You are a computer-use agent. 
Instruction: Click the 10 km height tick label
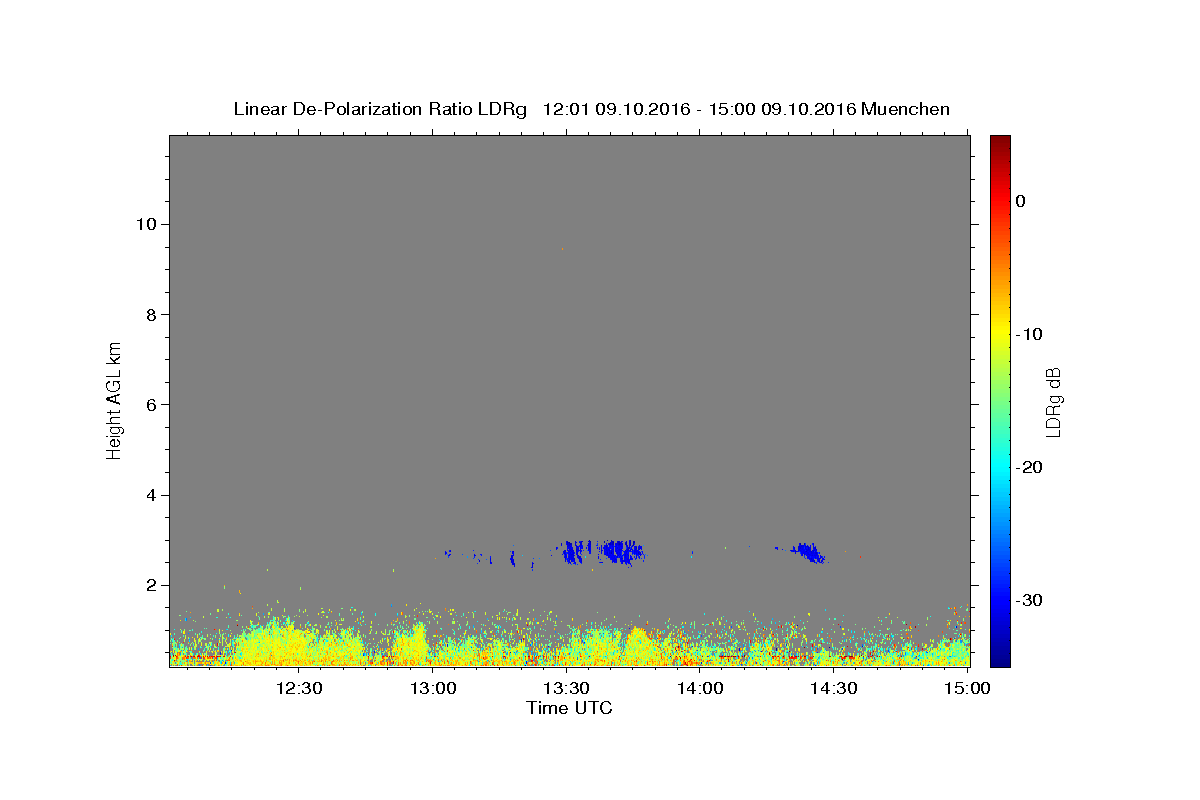(146, 224)
